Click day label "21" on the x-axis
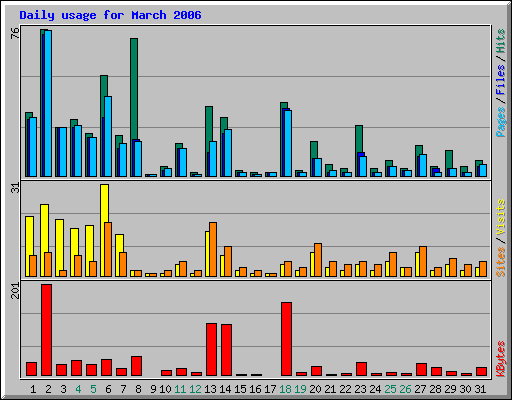512x400 pixels. coord(330,389)
